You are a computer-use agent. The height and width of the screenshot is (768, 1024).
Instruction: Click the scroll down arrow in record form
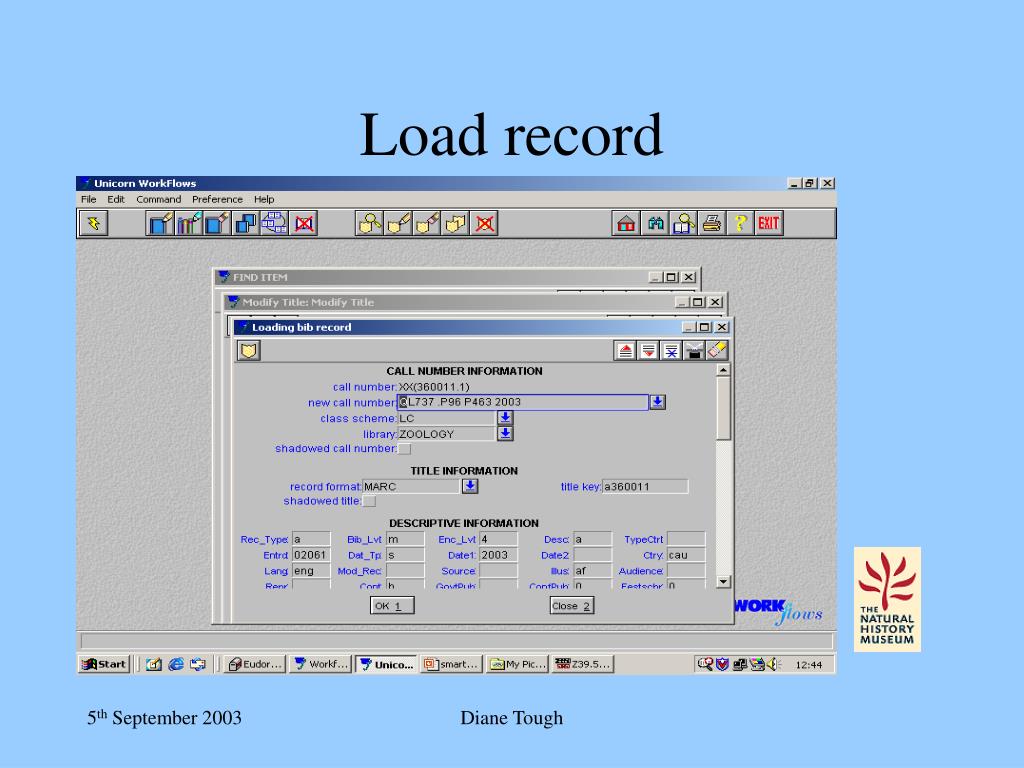point(724,581)
